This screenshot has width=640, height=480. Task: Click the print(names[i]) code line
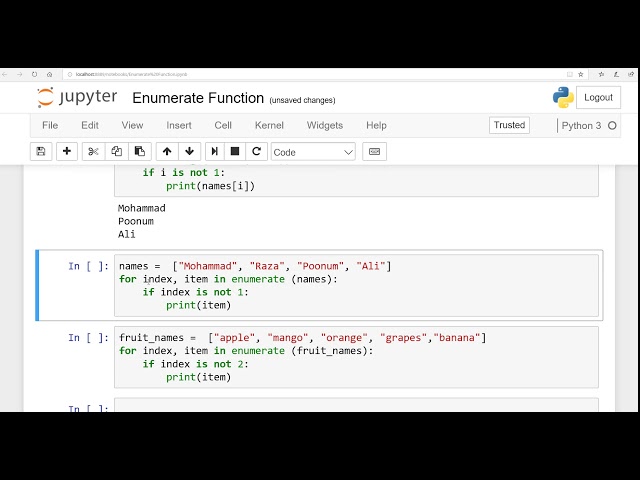pos(210,186)
